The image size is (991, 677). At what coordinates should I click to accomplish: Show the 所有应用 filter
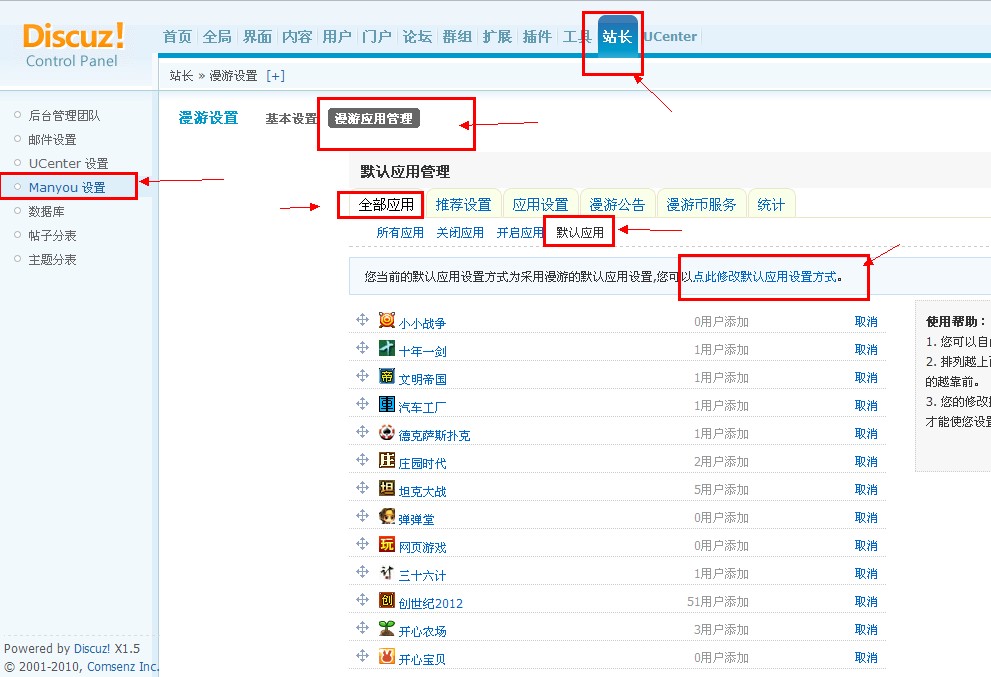[400, 233]
